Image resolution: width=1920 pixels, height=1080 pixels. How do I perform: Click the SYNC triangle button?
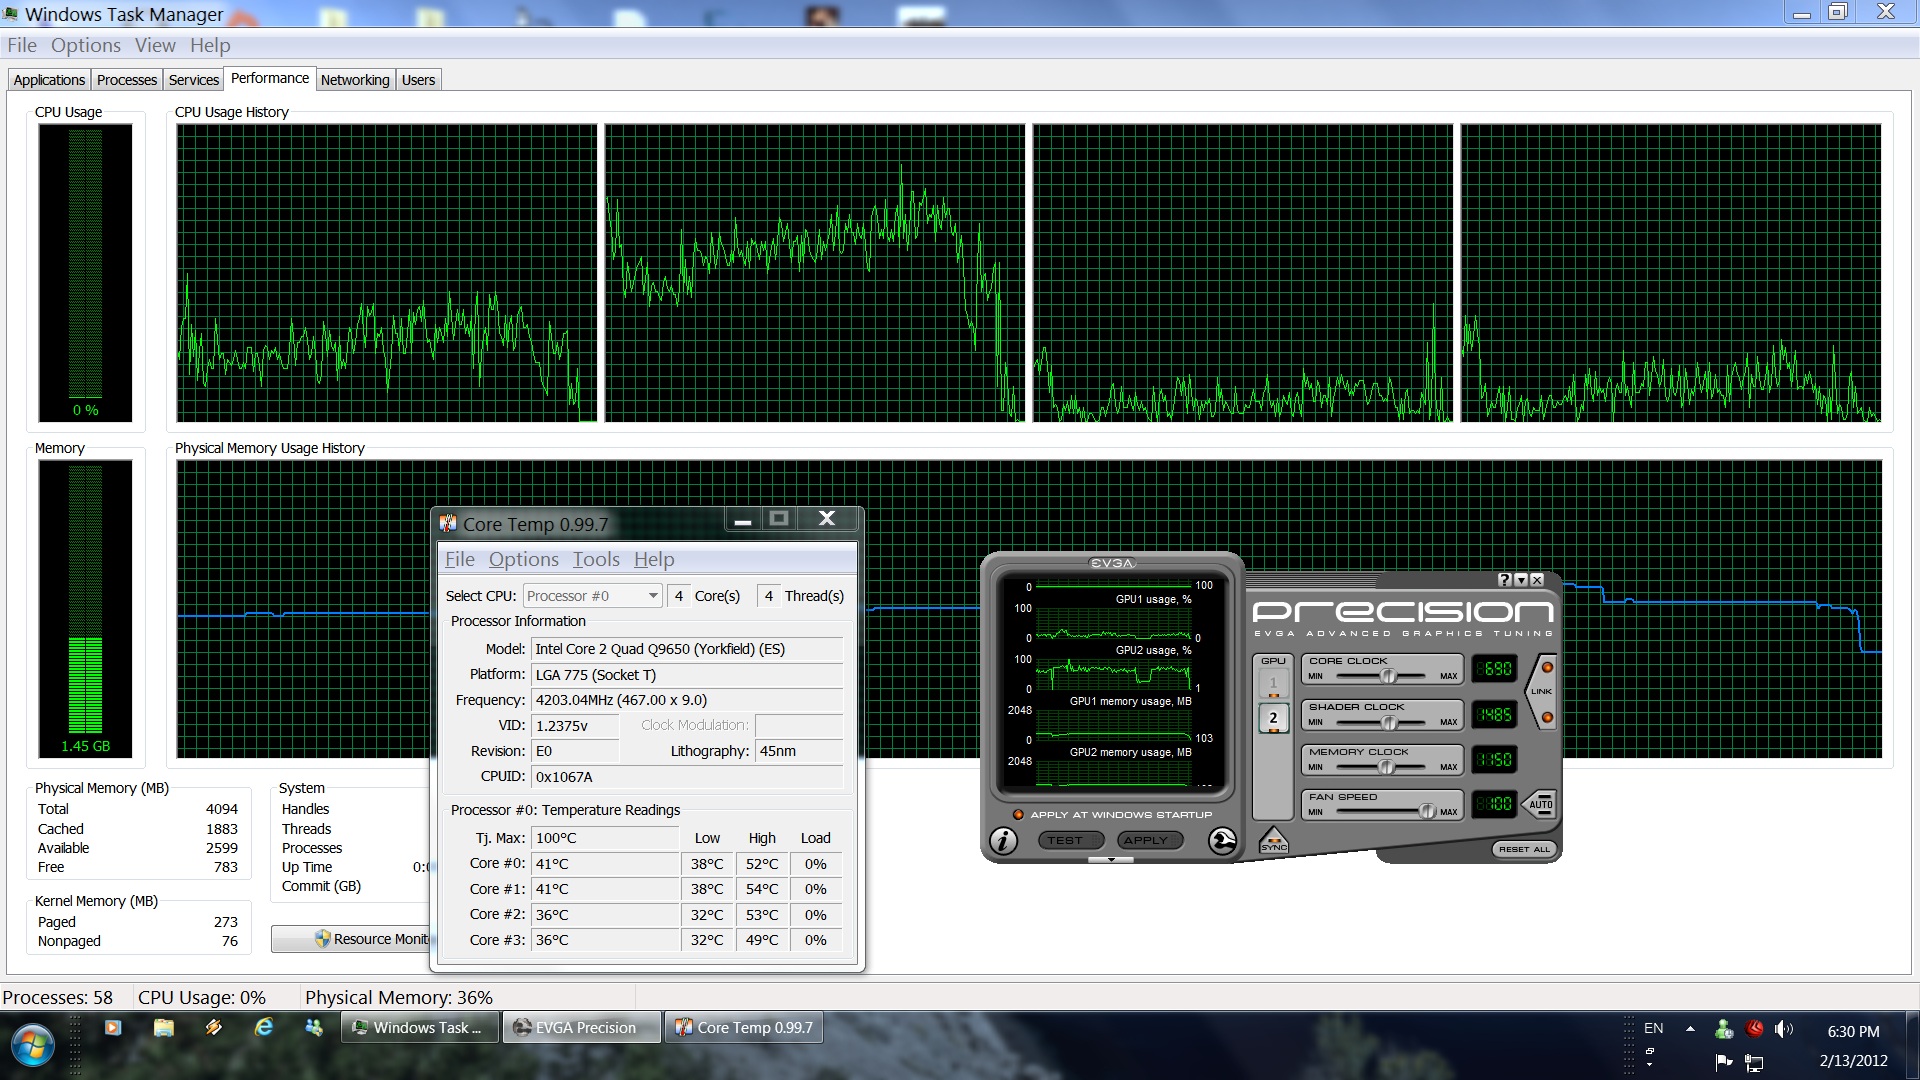tap(1273, 841)
